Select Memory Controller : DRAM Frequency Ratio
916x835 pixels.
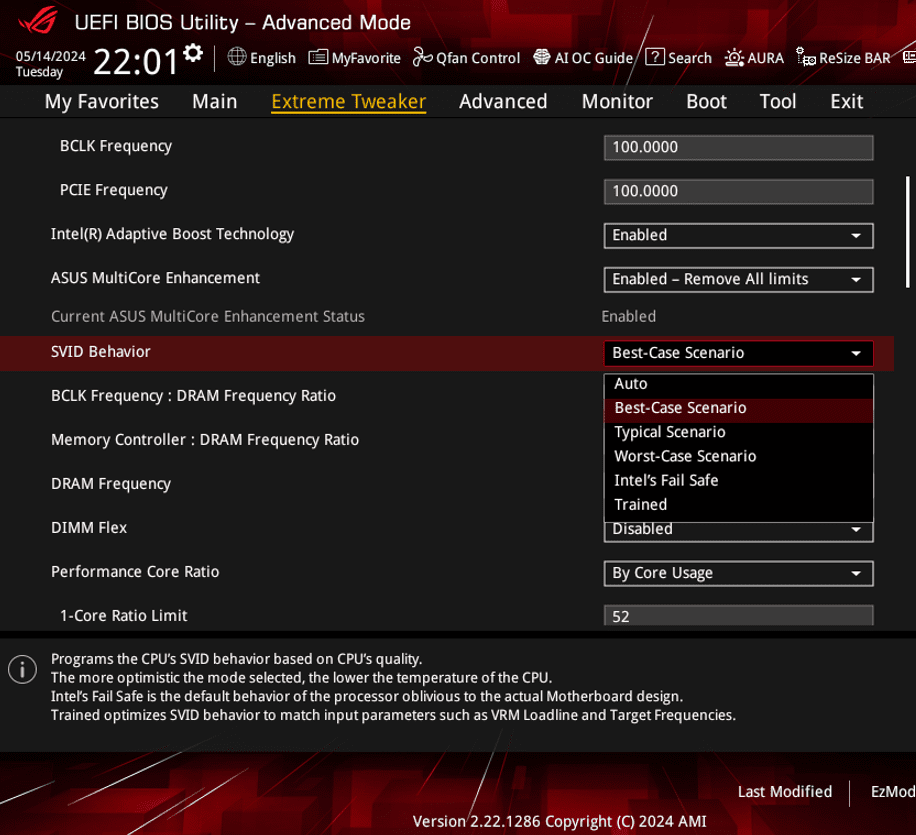205,440
